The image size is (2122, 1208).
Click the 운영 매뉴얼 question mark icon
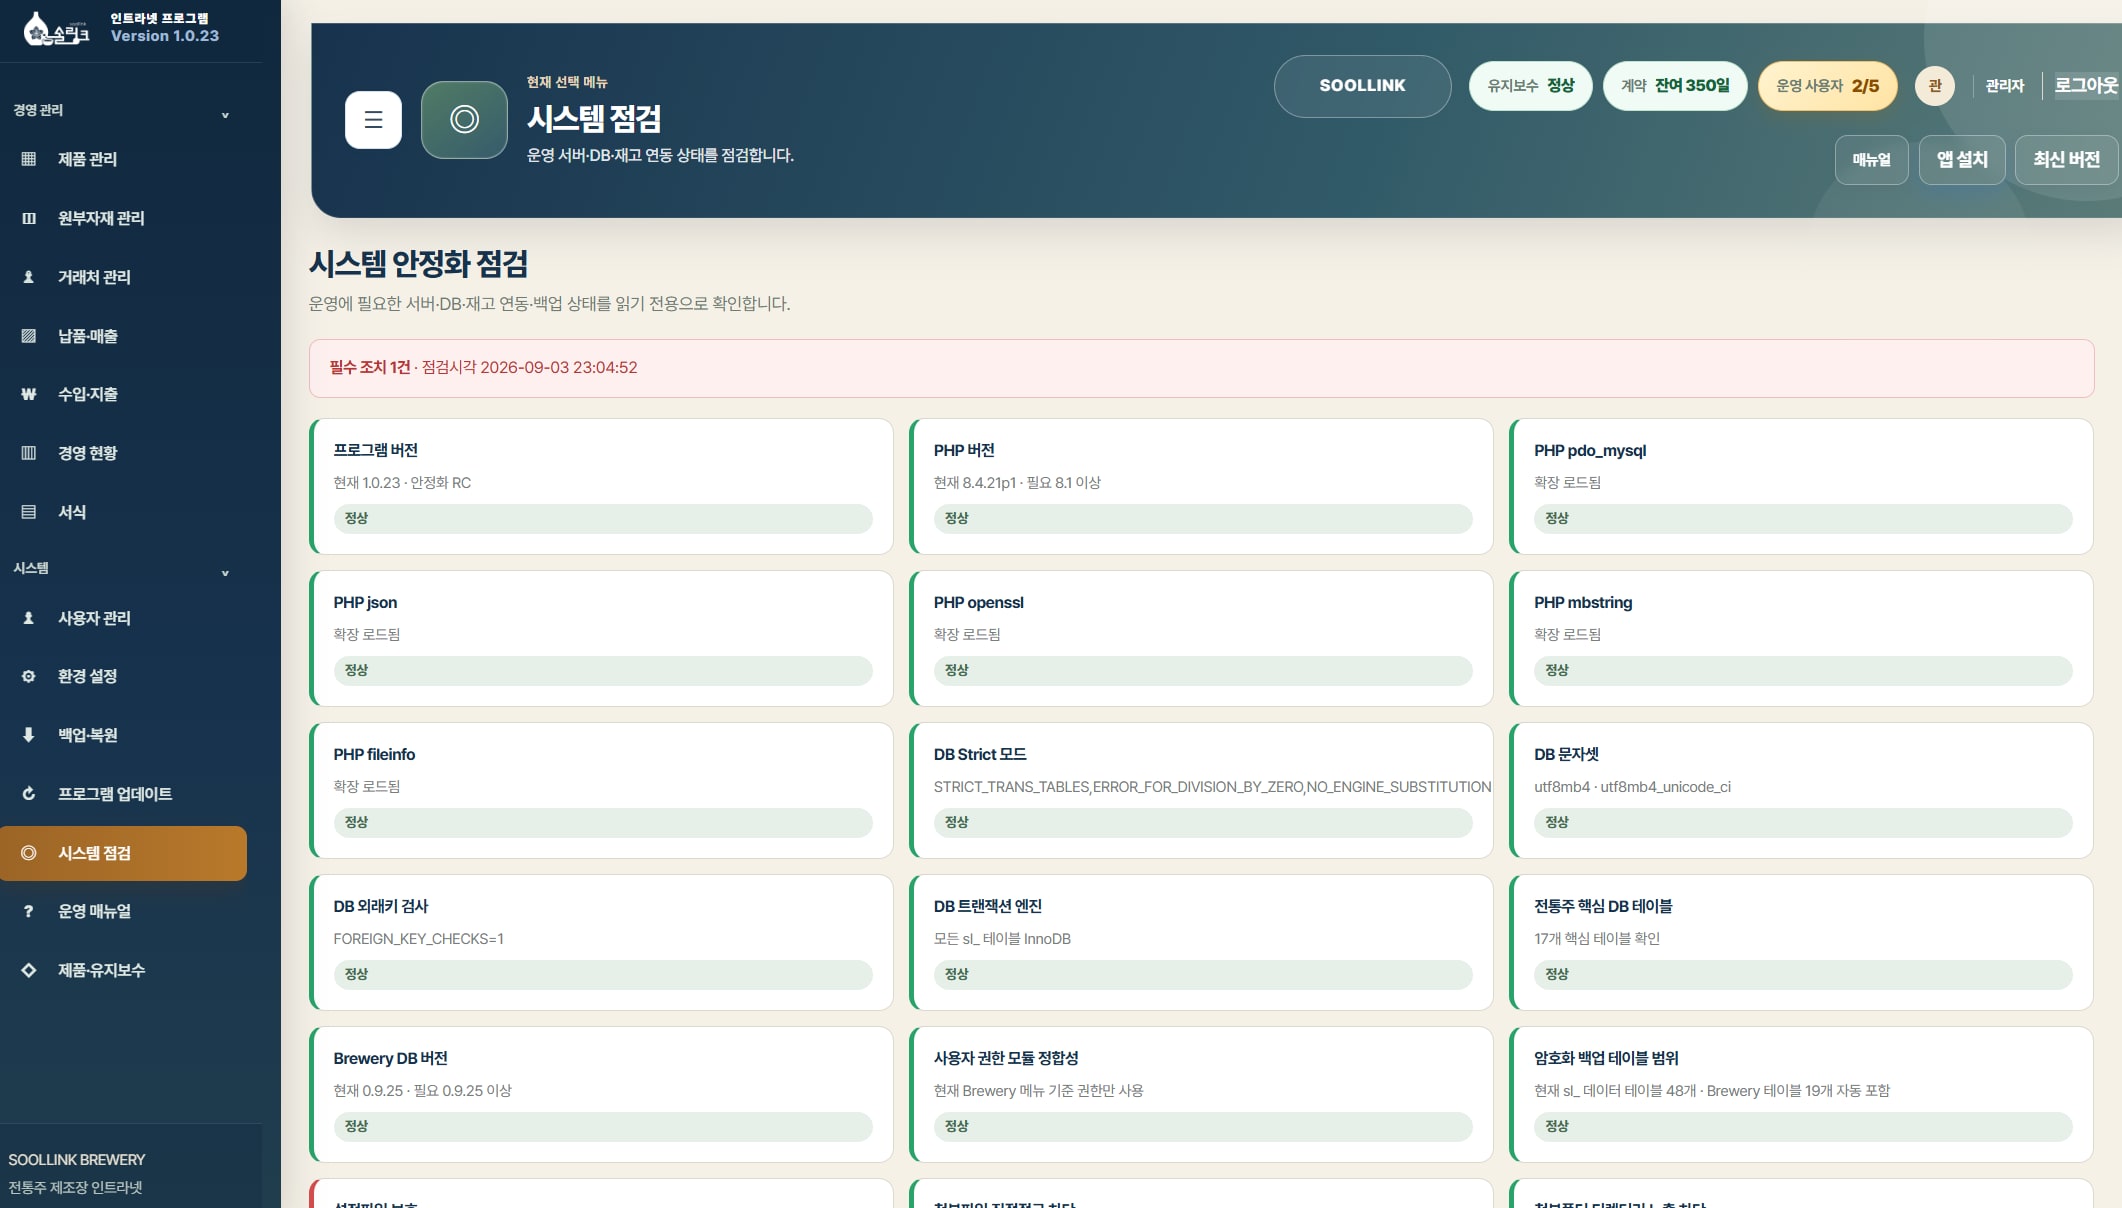point(29,911)
